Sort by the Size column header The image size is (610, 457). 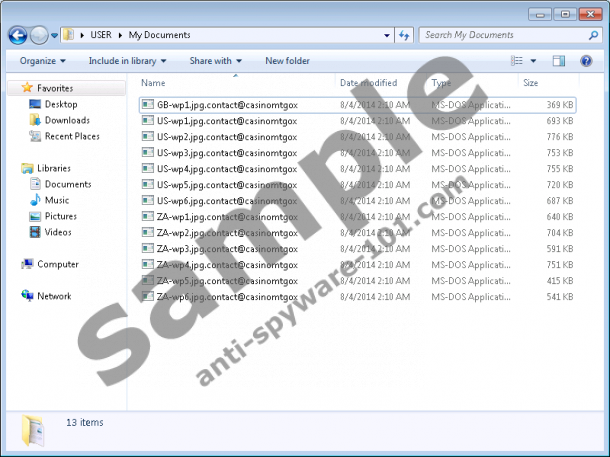point(530,83)
